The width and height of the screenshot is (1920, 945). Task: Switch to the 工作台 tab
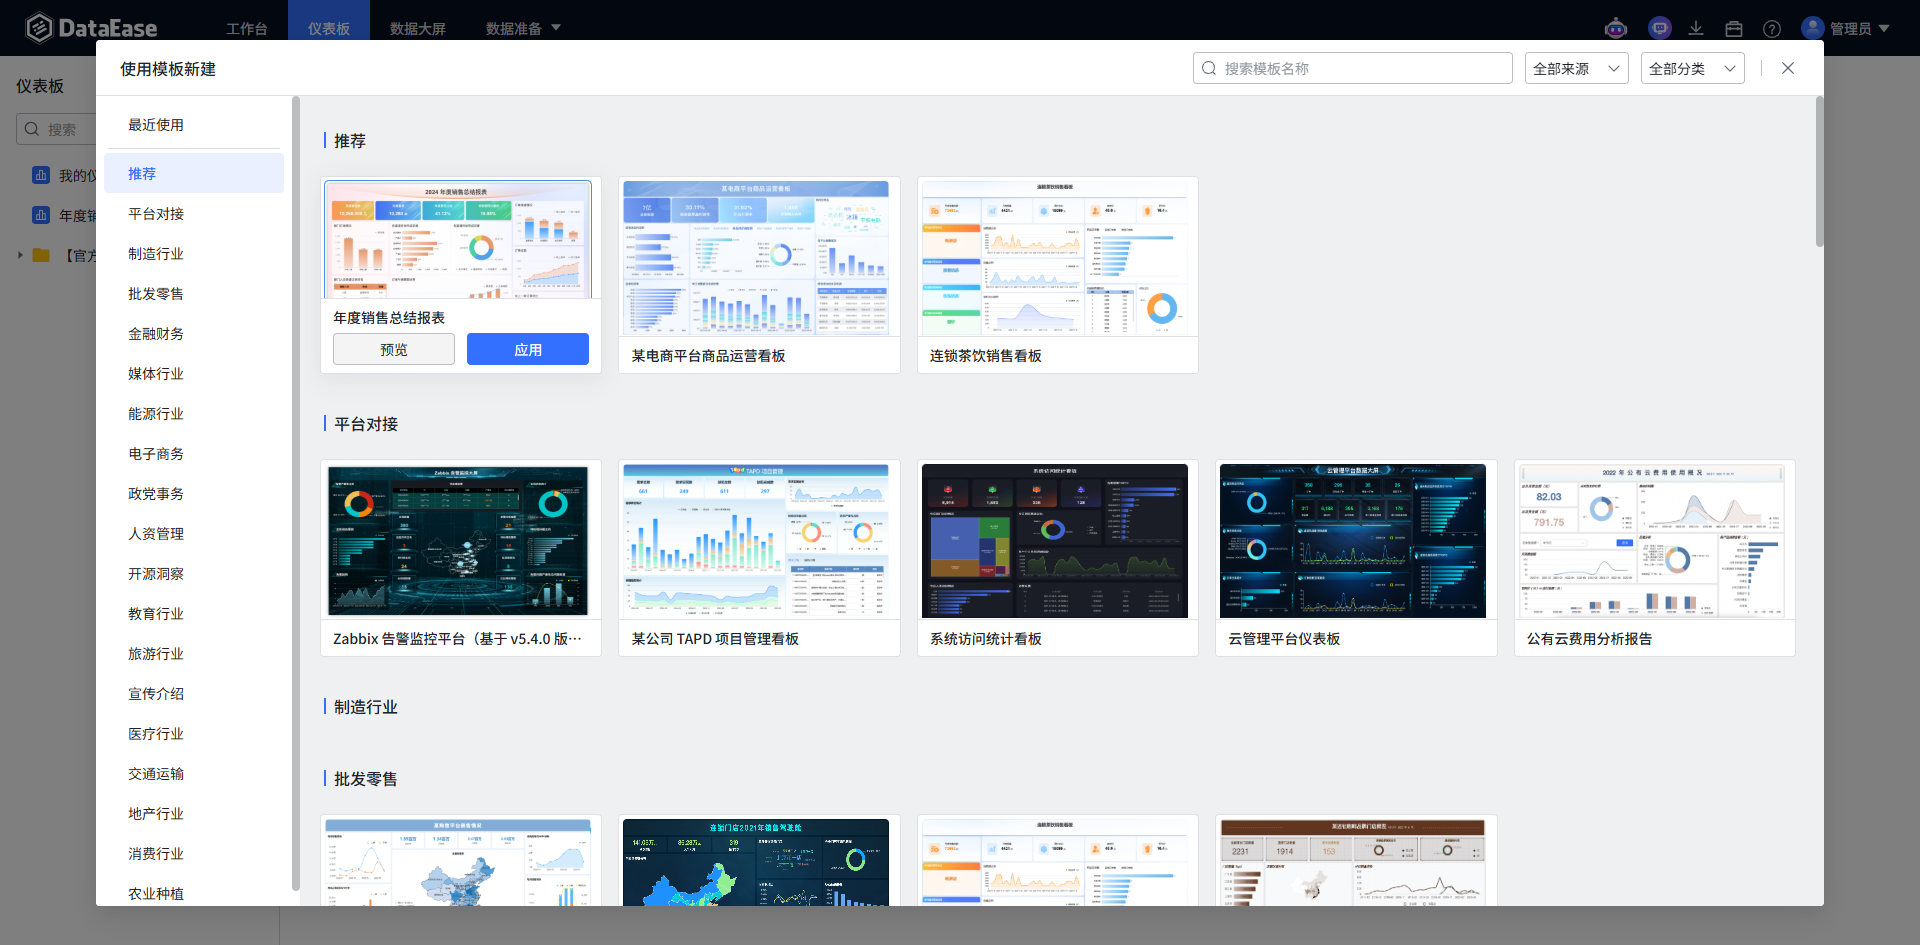[x=246, y=28]
